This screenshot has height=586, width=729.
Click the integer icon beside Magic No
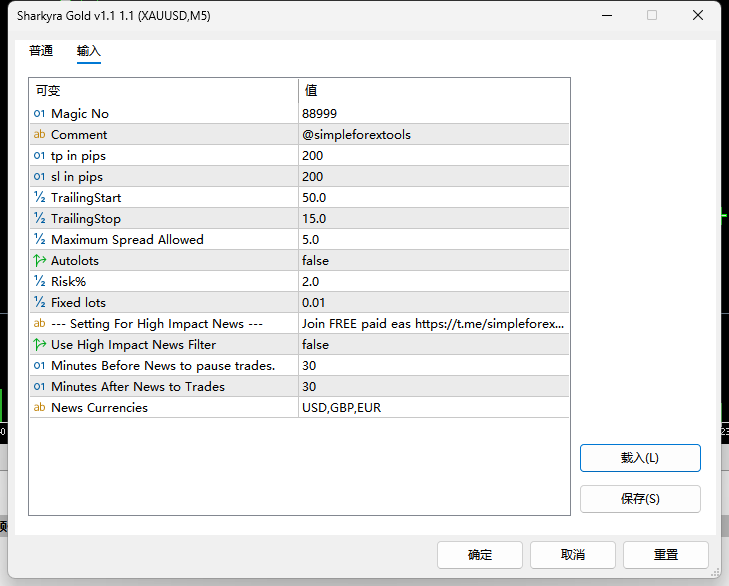pos(40,113)
